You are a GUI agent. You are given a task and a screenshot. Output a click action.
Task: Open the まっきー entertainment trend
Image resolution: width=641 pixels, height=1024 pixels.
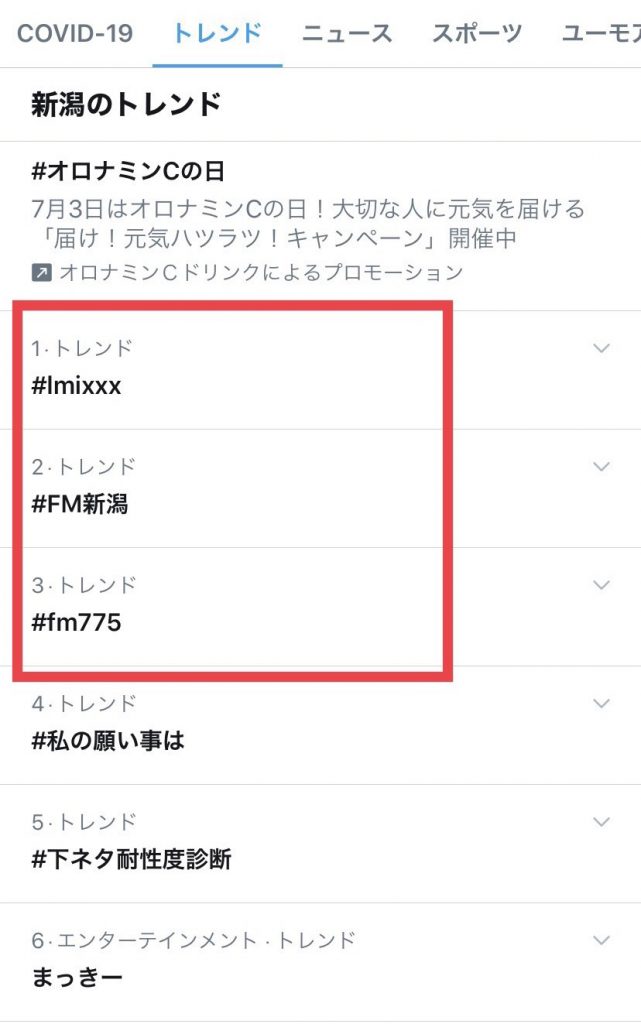(x=77, y=978)
